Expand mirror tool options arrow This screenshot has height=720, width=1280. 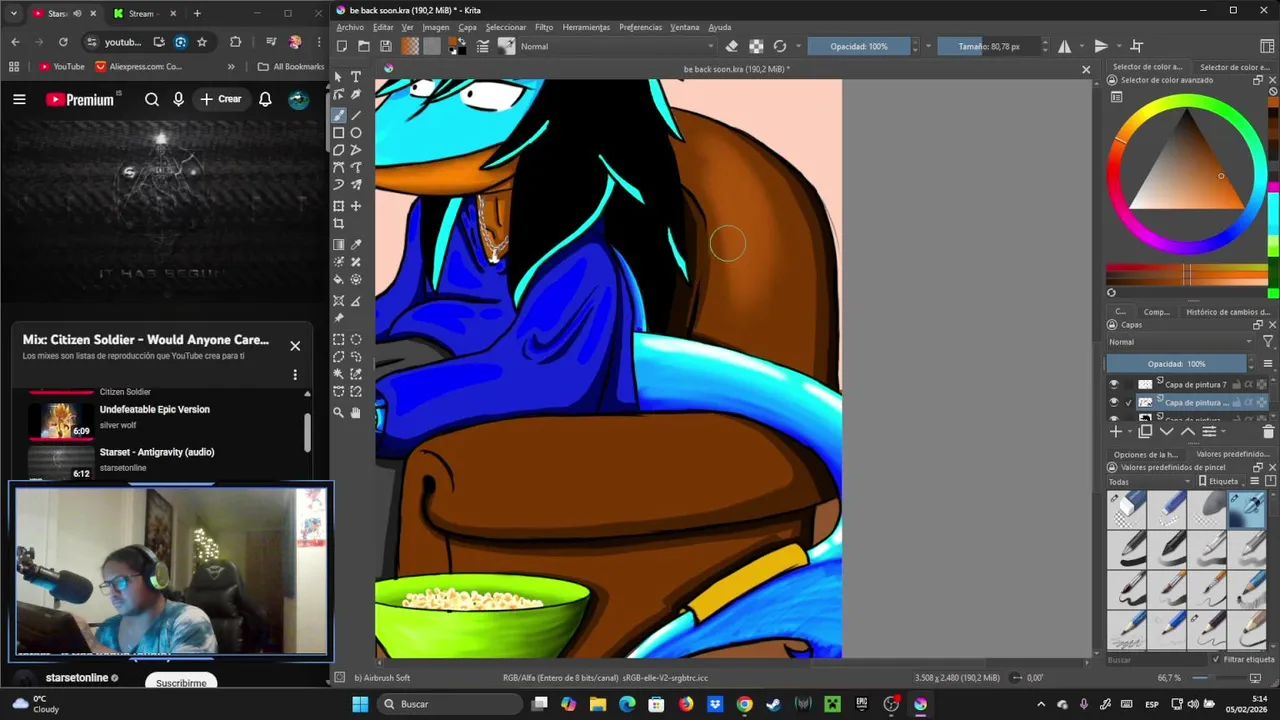1080,46
